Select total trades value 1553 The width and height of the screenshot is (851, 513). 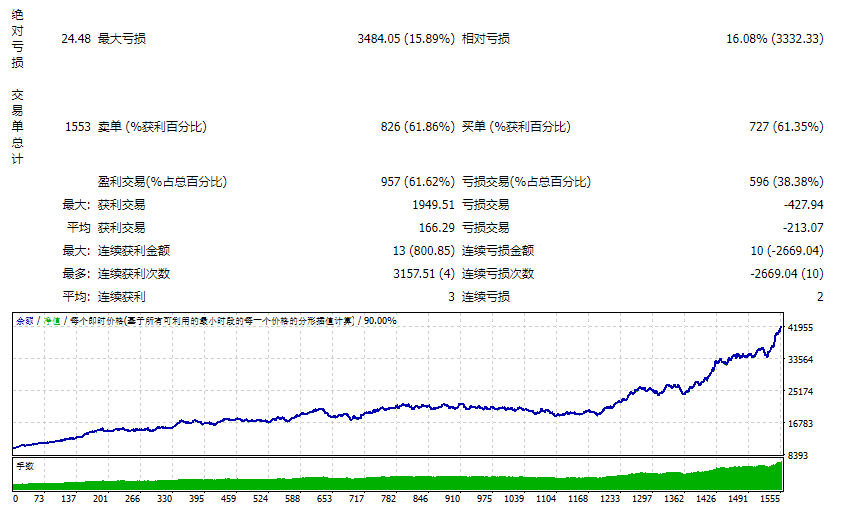[78, 126]
